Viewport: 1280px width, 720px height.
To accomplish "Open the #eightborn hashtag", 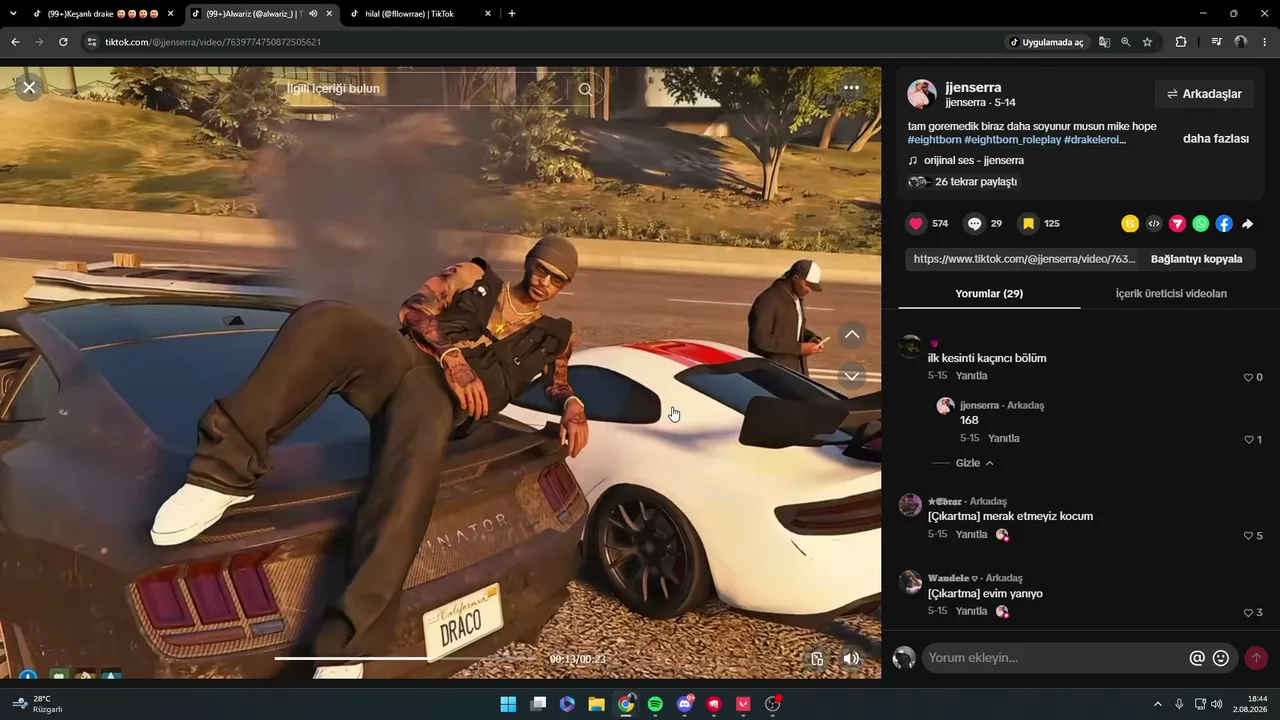I will [x=934, y=140].
